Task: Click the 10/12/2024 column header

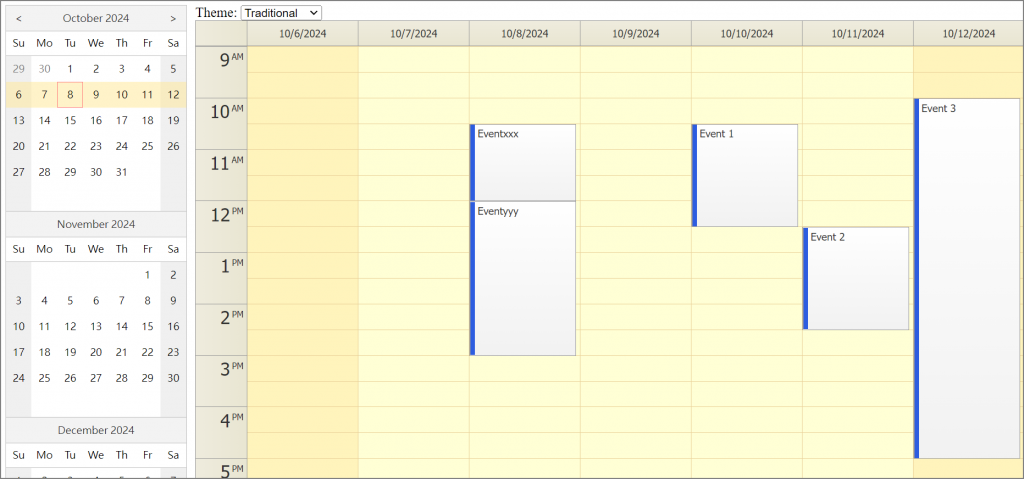Action: 968,33
